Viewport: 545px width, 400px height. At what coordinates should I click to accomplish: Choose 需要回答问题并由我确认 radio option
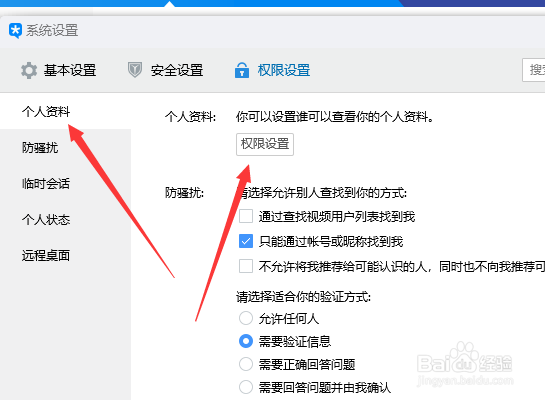[x=246, y=387]
